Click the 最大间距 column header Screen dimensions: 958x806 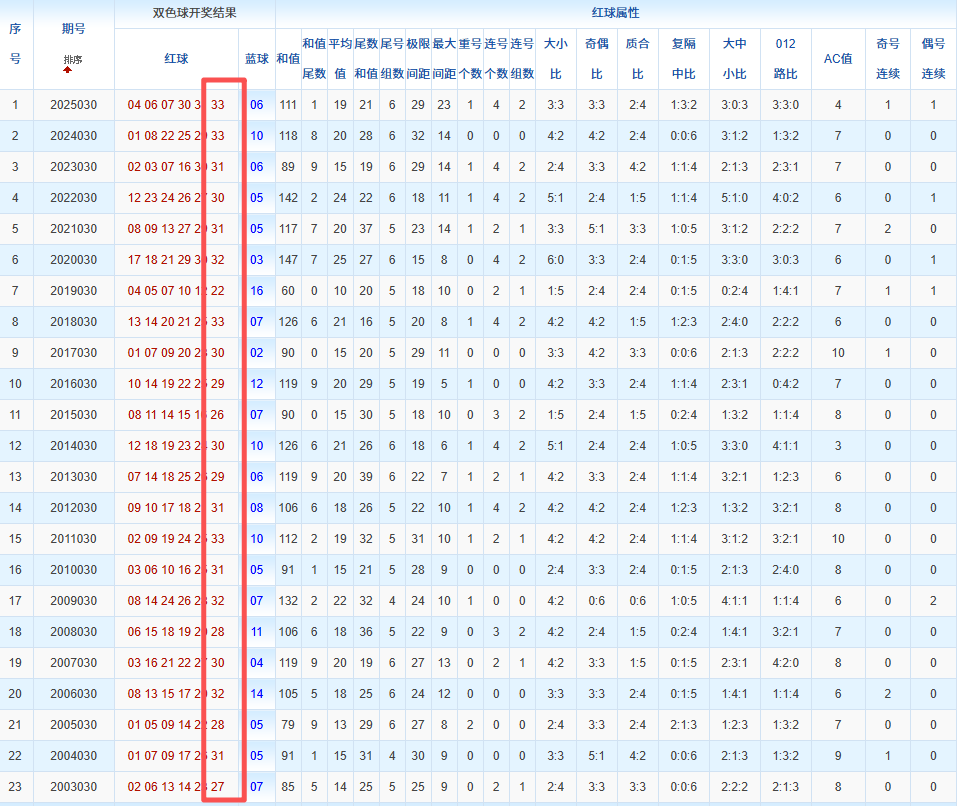pos(444,59)
